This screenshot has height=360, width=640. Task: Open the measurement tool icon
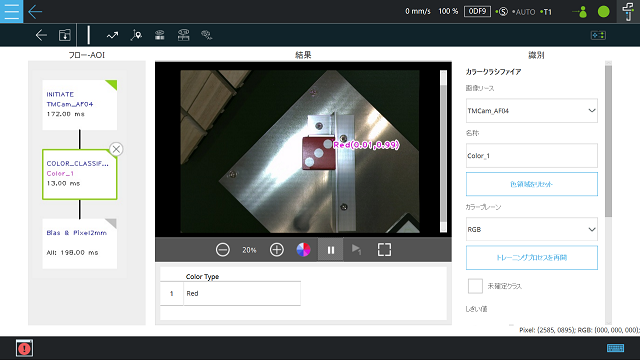(183, 35)
